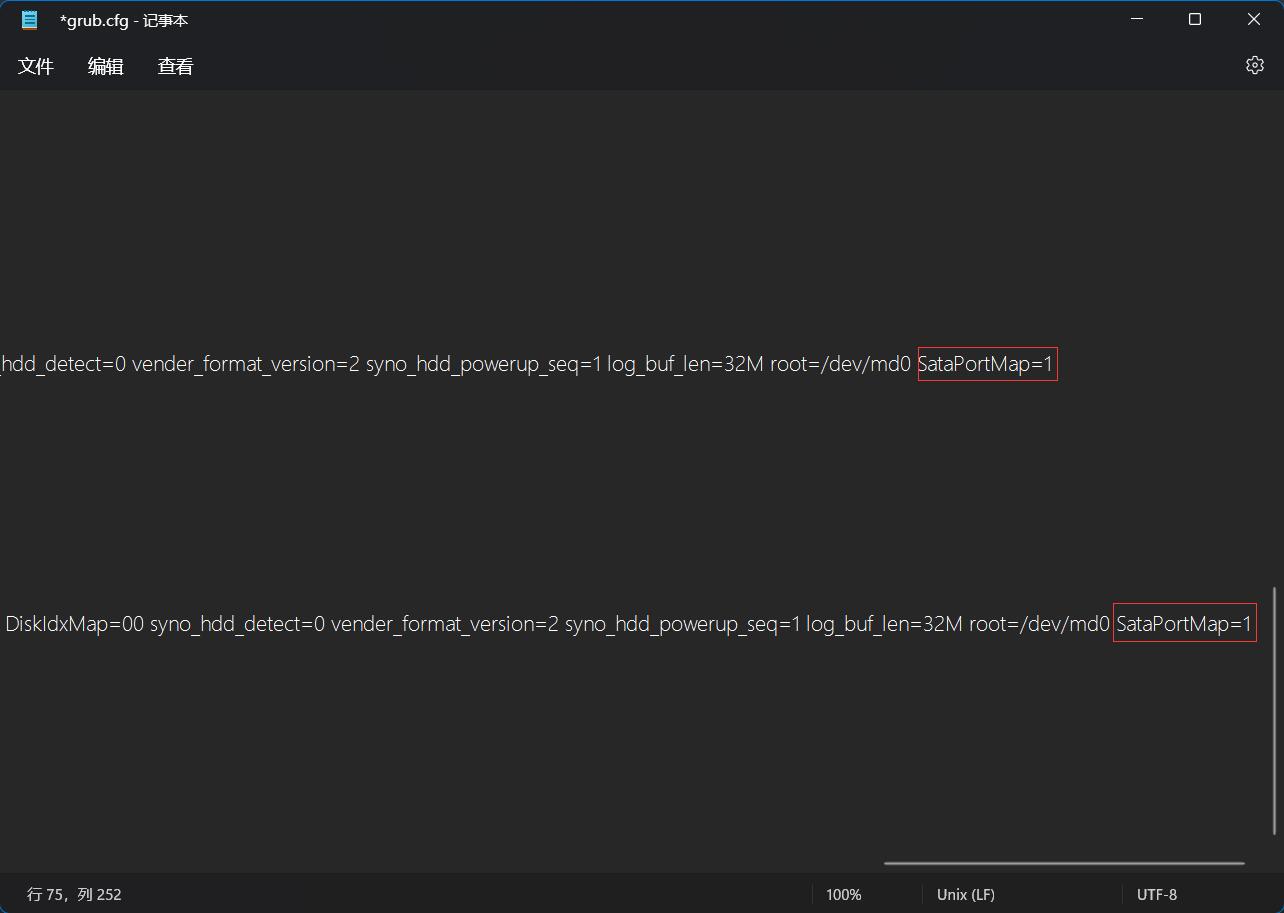Viewport: 1284px width, 913px height.
Task: Place cursor in upper line's SataPortMap=1
Action: pos(986,364)
